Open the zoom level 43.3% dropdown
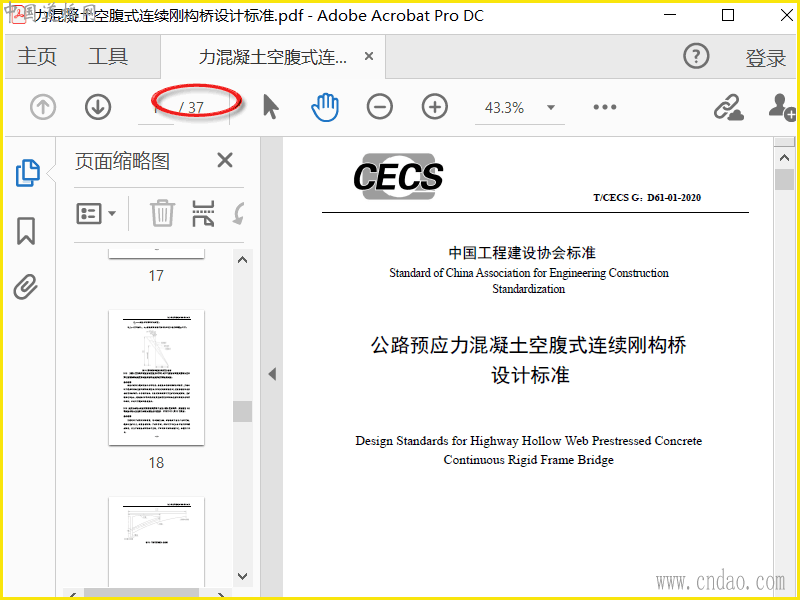The height and width of the screenshot is (600, 800). (551, 107)
